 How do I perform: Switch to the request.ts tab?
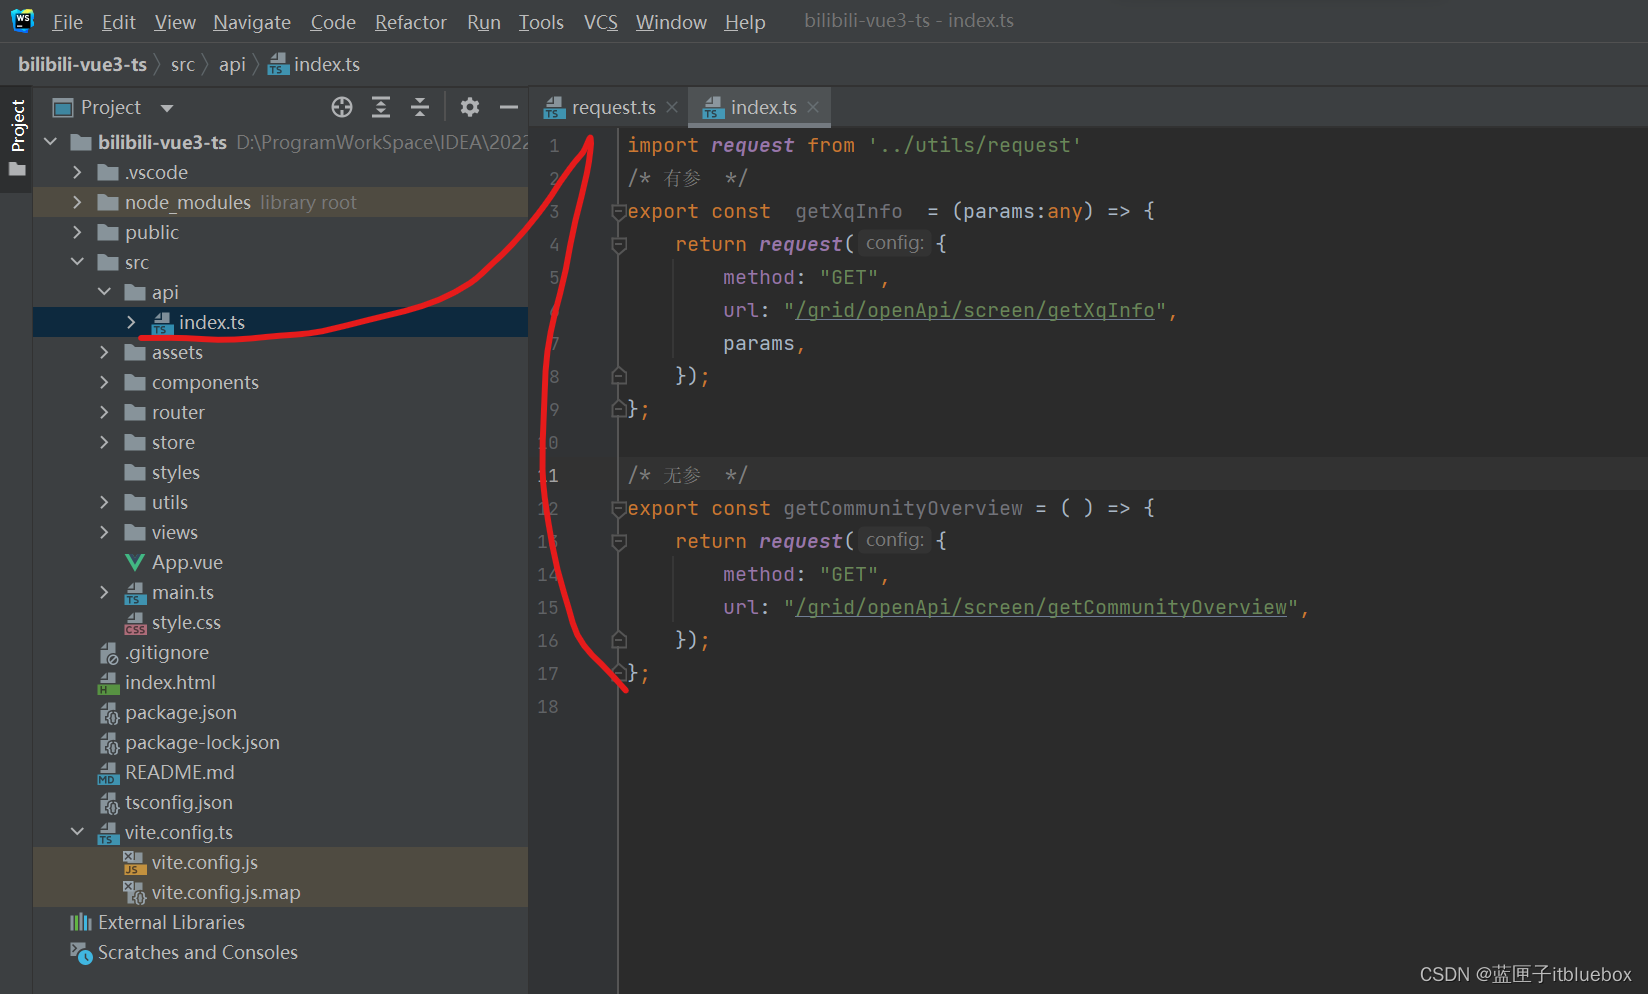612,107
